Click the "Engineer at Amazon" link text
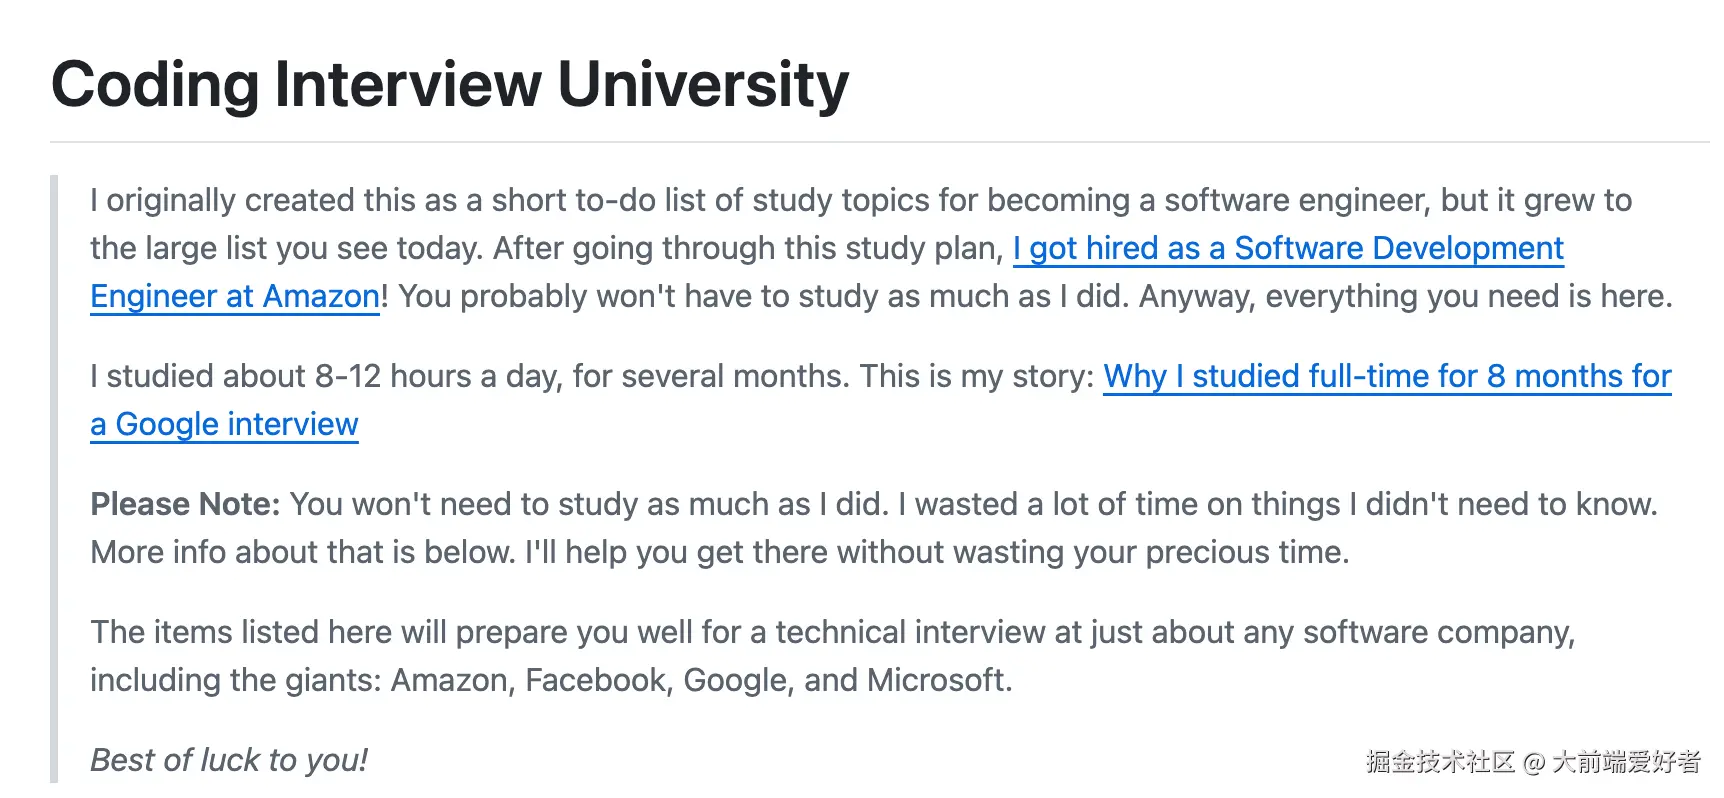 tap(235, 296)
